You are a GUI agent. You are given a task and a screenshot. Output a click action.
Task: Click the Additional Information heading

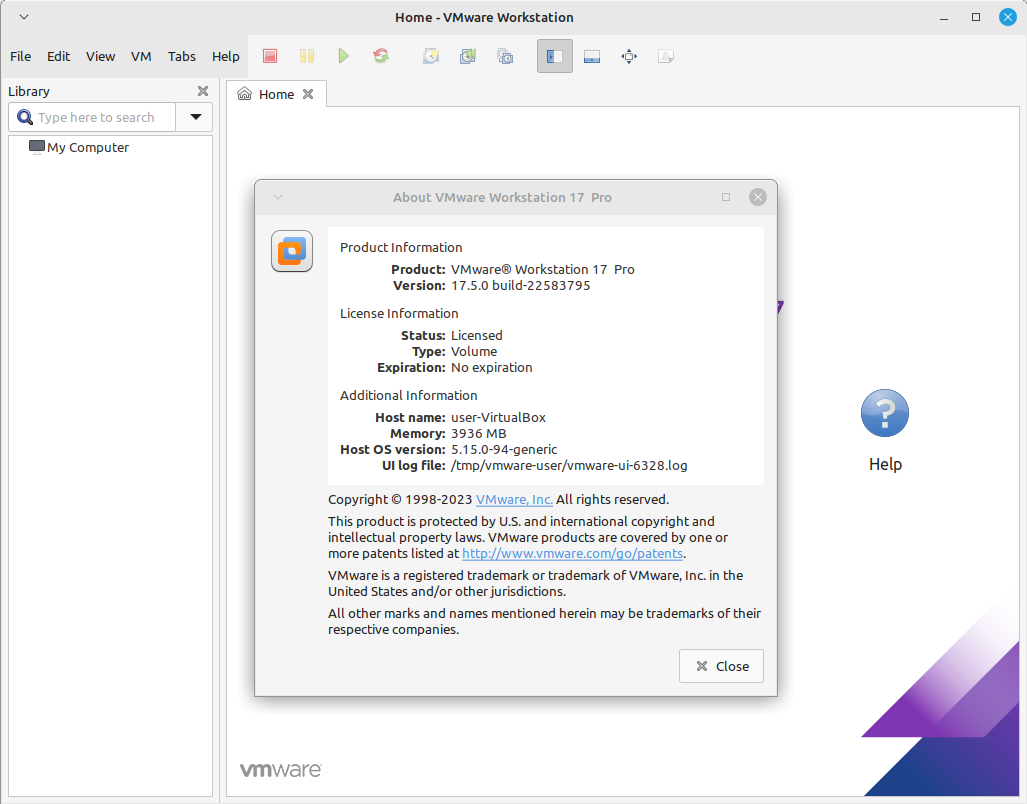pos(409,395)
